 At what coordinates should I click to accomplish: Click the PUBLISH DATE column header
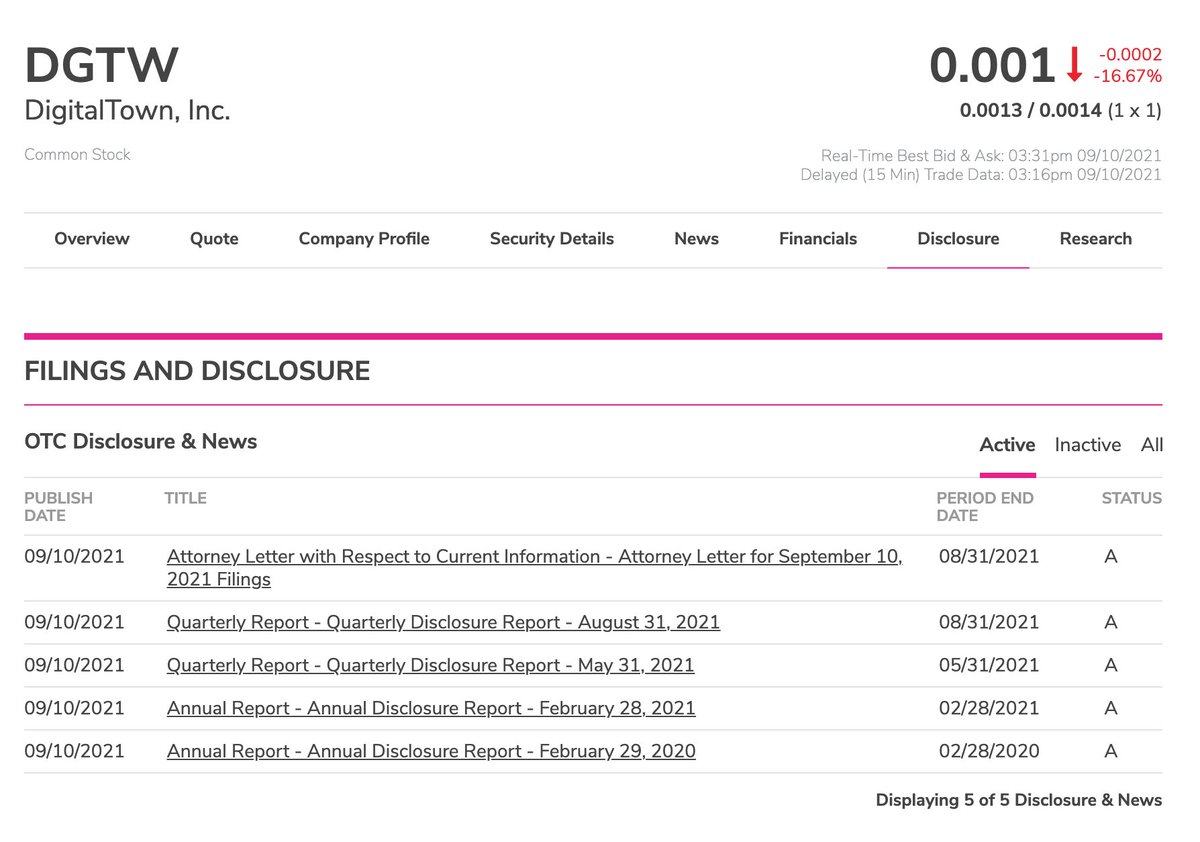click(x=58, y=507)
